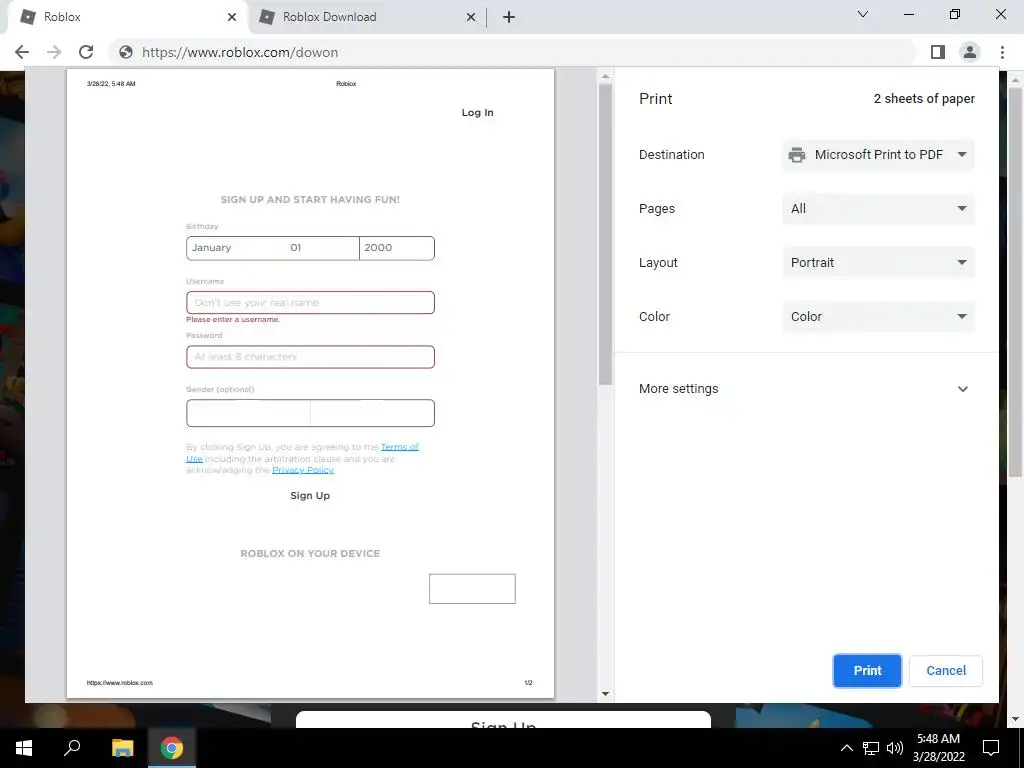
Task: Open the Chrome profile avatar icon
Action: click(970, 52)
